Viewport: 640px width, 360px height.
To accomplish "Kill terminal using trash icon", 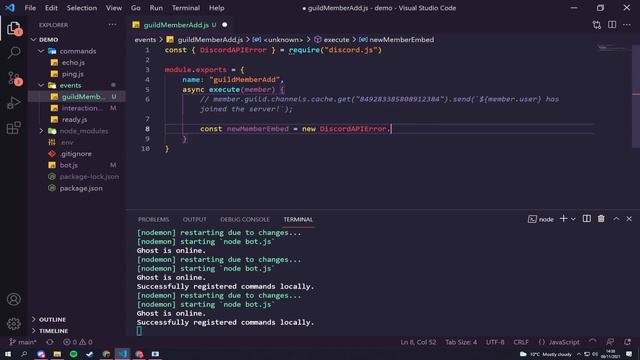I will click(601, 219).
